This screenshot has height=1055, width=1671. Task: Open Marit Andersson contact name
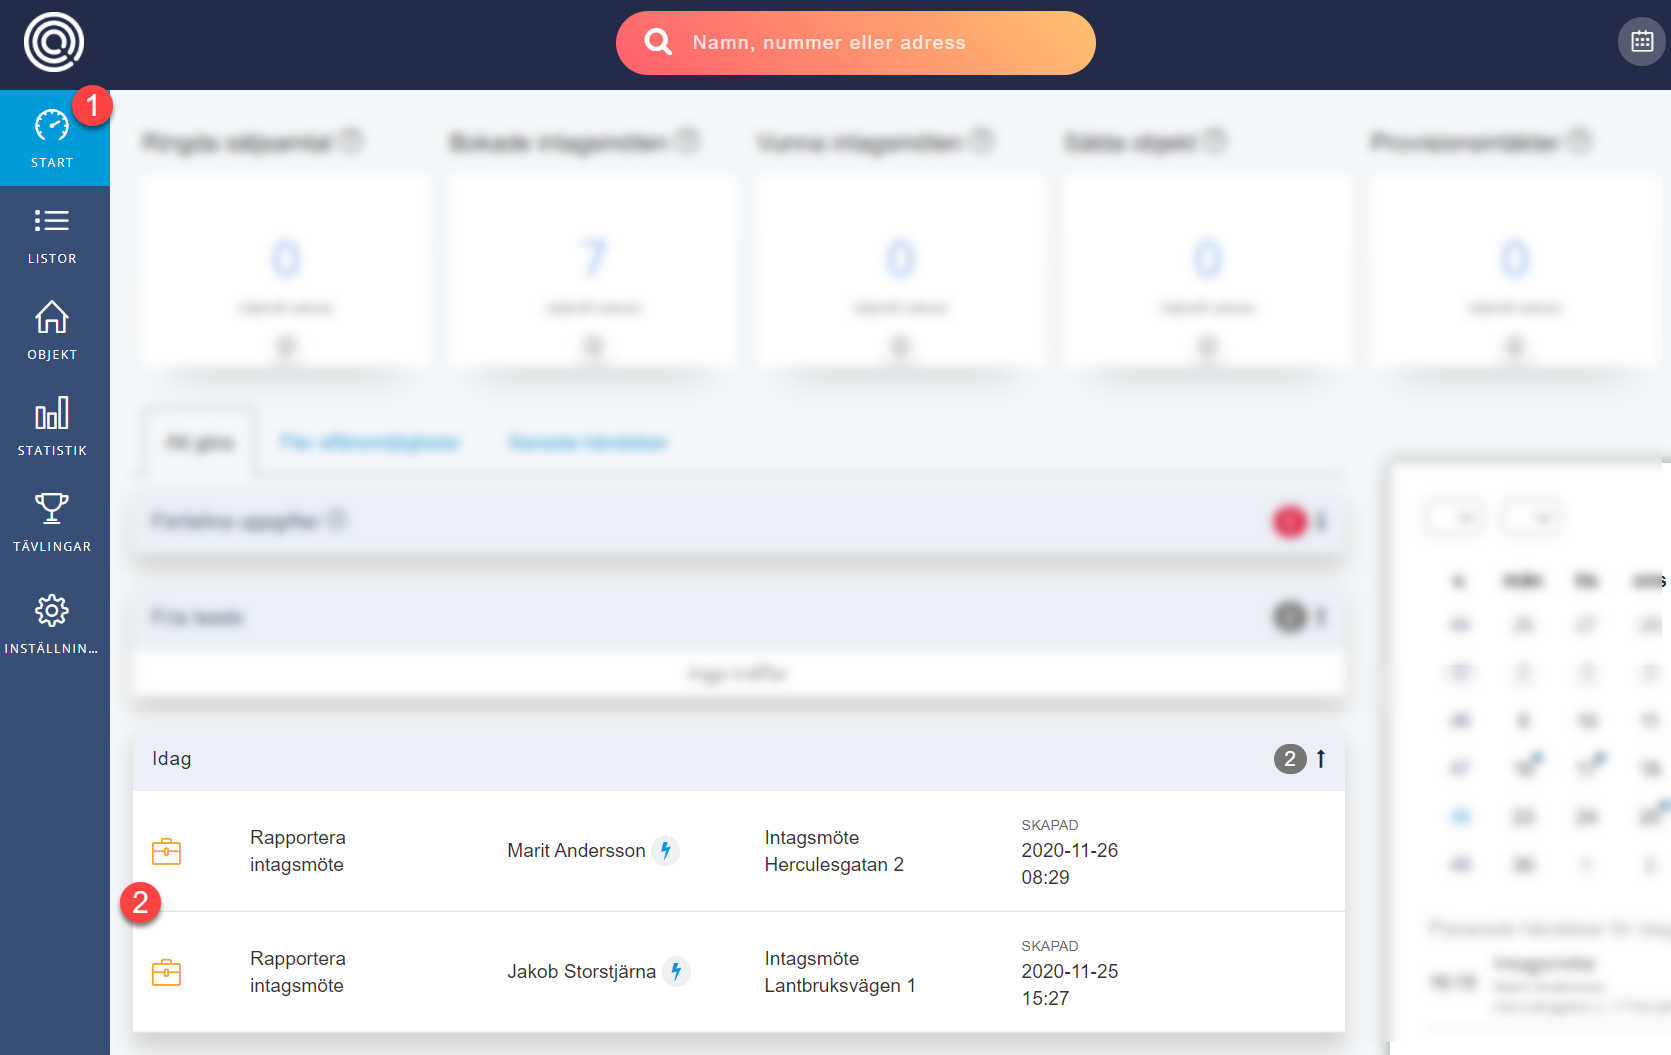click(x=576, y=851)
